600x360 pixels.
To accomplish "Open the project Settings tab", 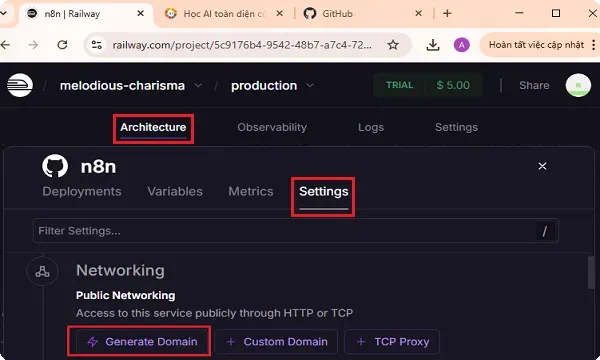I will [x=456, y=127].
